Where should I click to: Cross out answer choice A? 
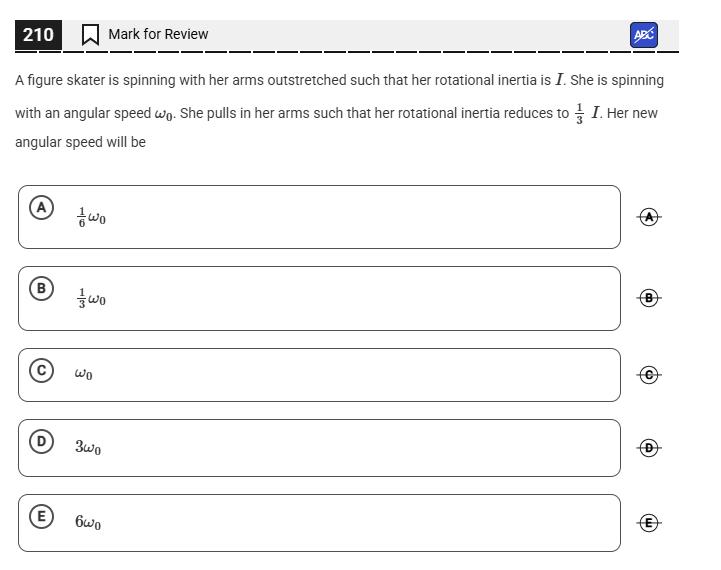[649, 216]
